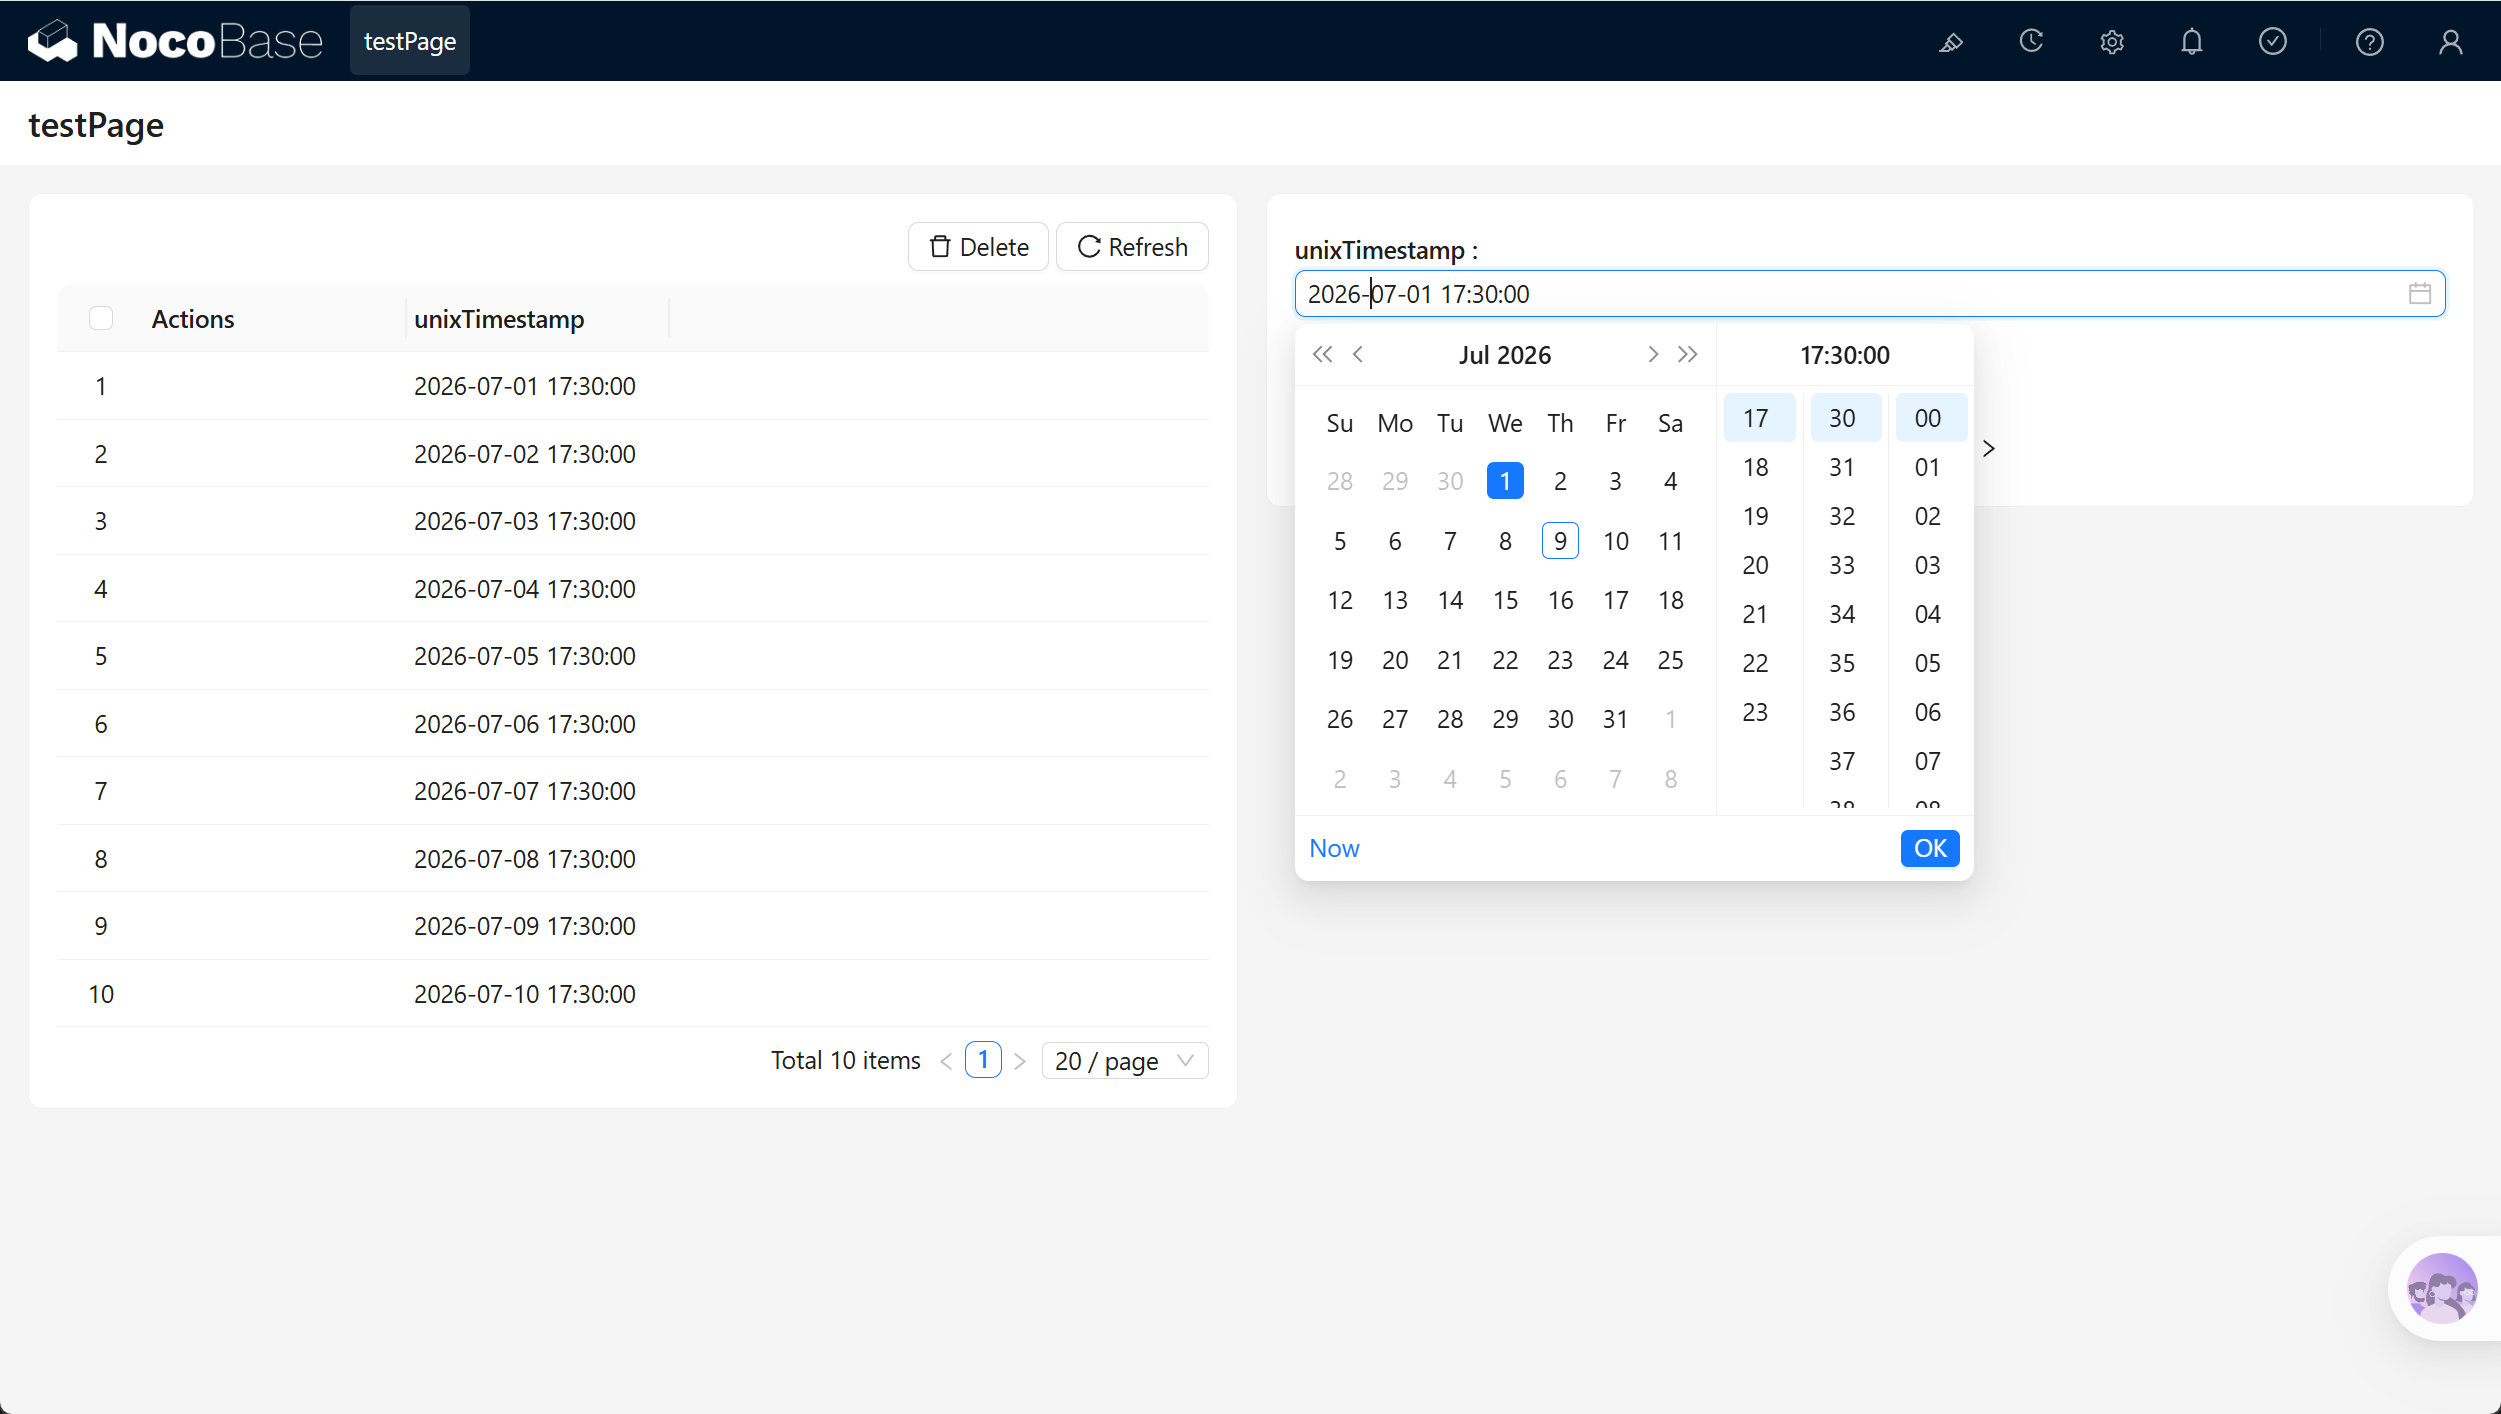Open the help question mark icon
The height and width of the screenshot is (1414, 2501).
pyautogui.click(x=2369, y=42)
